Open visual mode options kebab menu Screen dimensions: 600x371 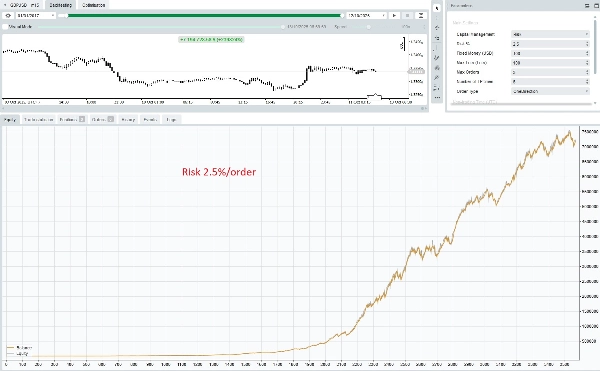pyautogui.click(x=424, y=27)
